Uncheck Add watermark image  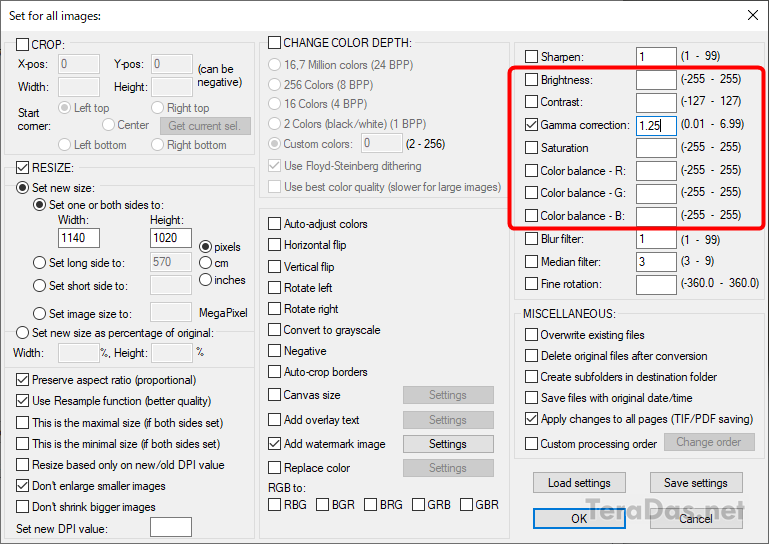[x=274, y=444]
